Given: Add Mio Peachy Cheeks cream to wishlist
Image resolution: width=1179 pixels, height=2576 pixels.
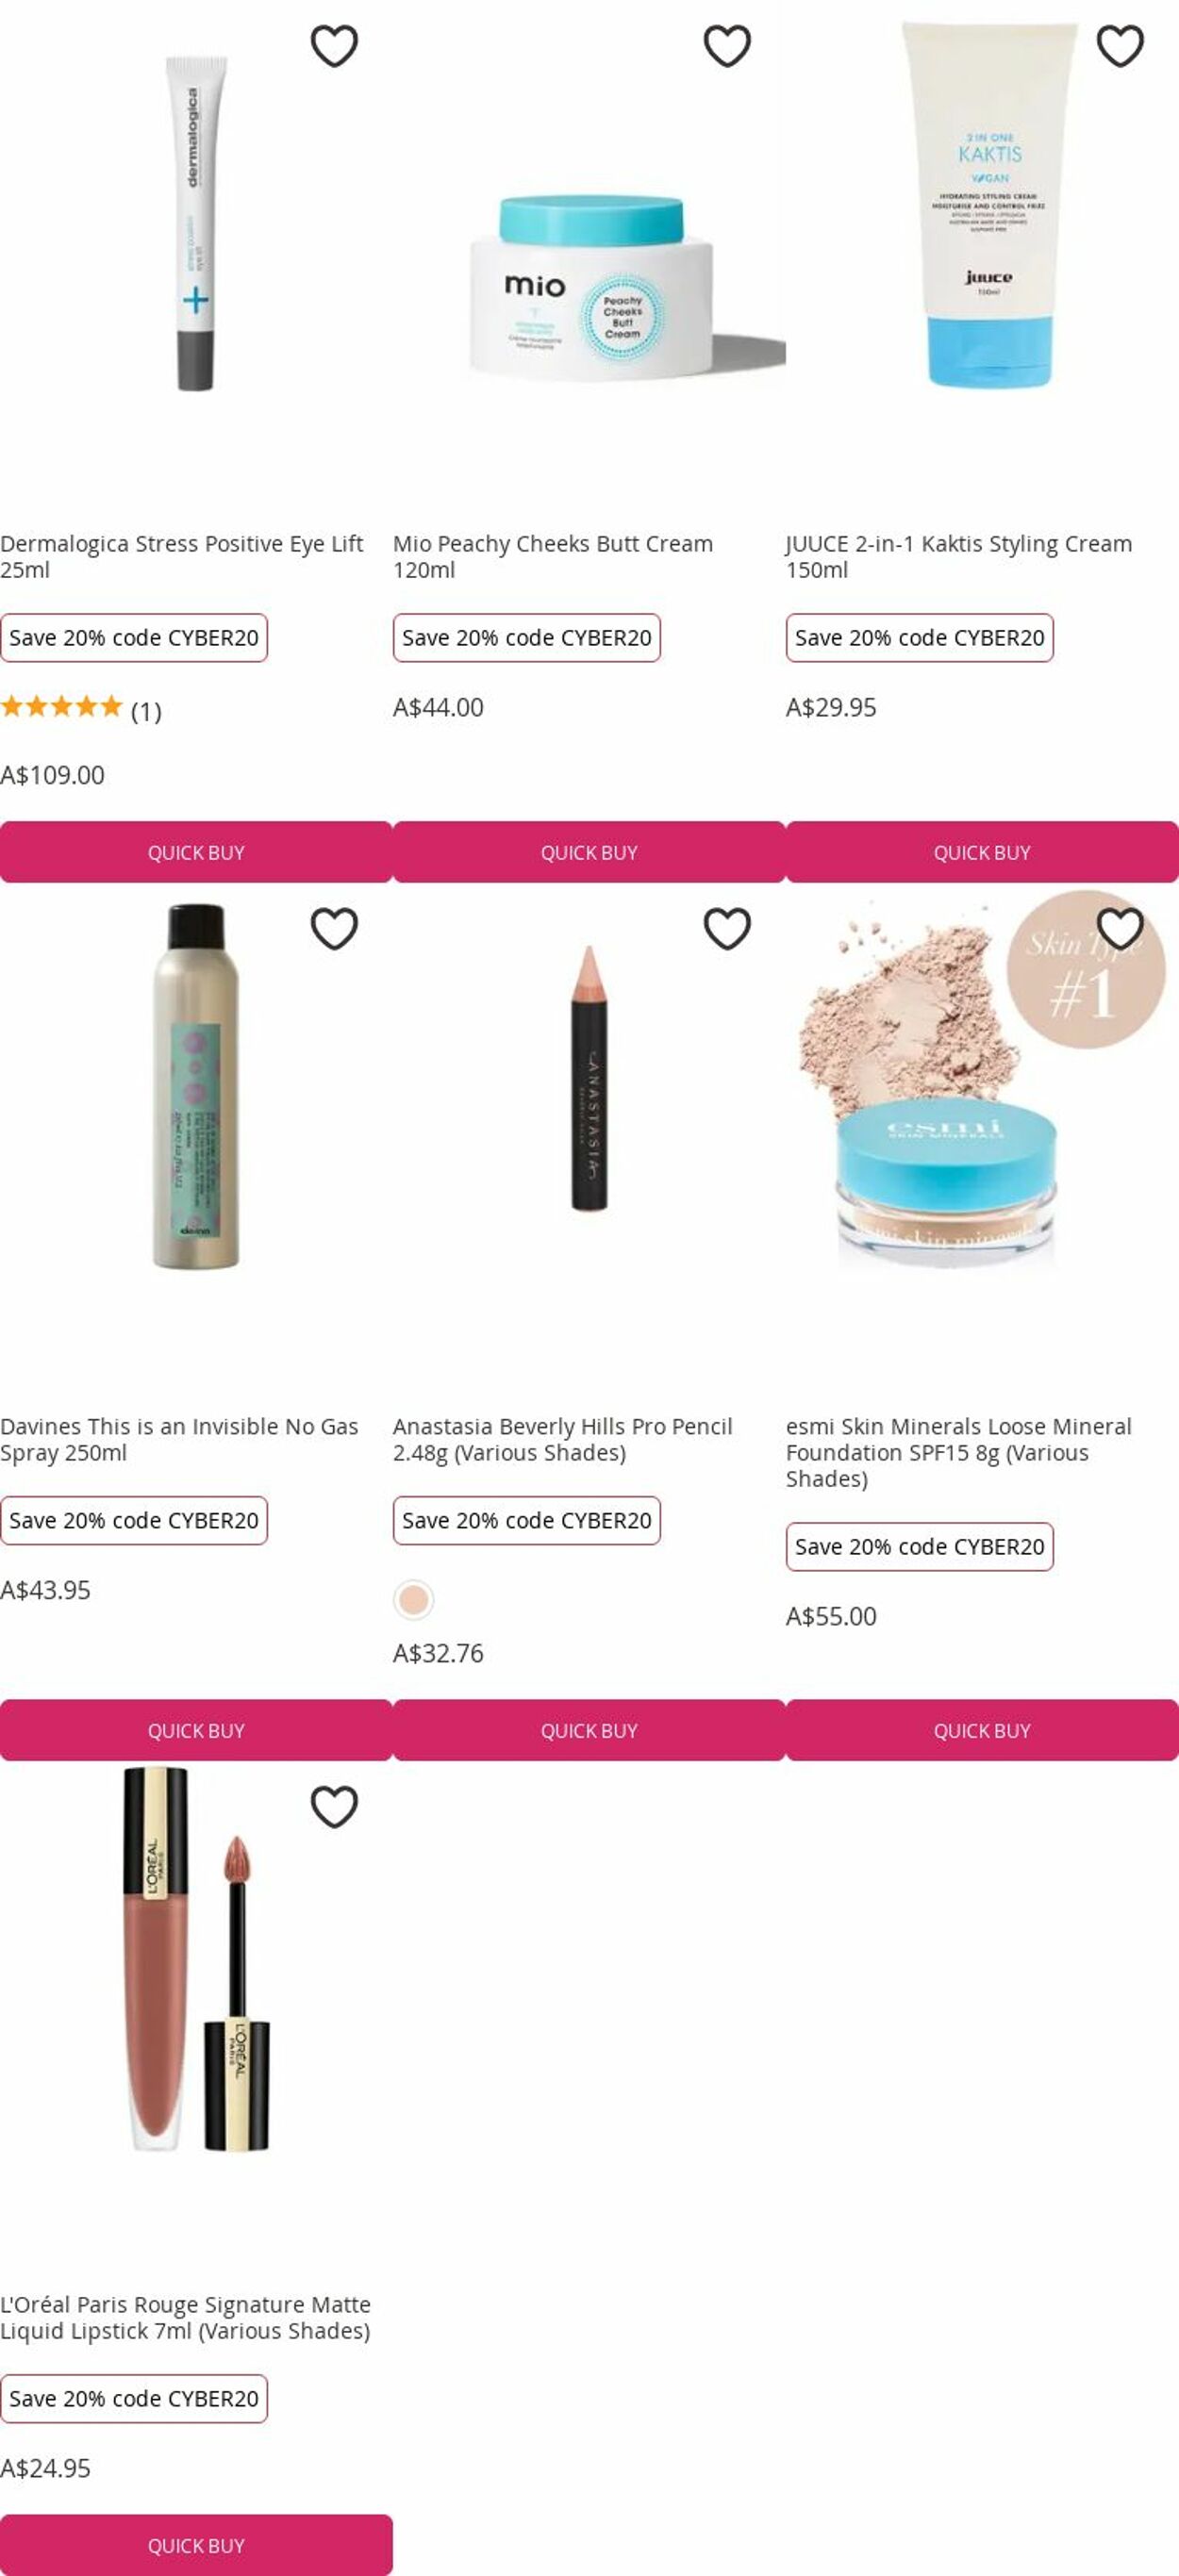Looking at the screenshot, I should tap(727, 46).
